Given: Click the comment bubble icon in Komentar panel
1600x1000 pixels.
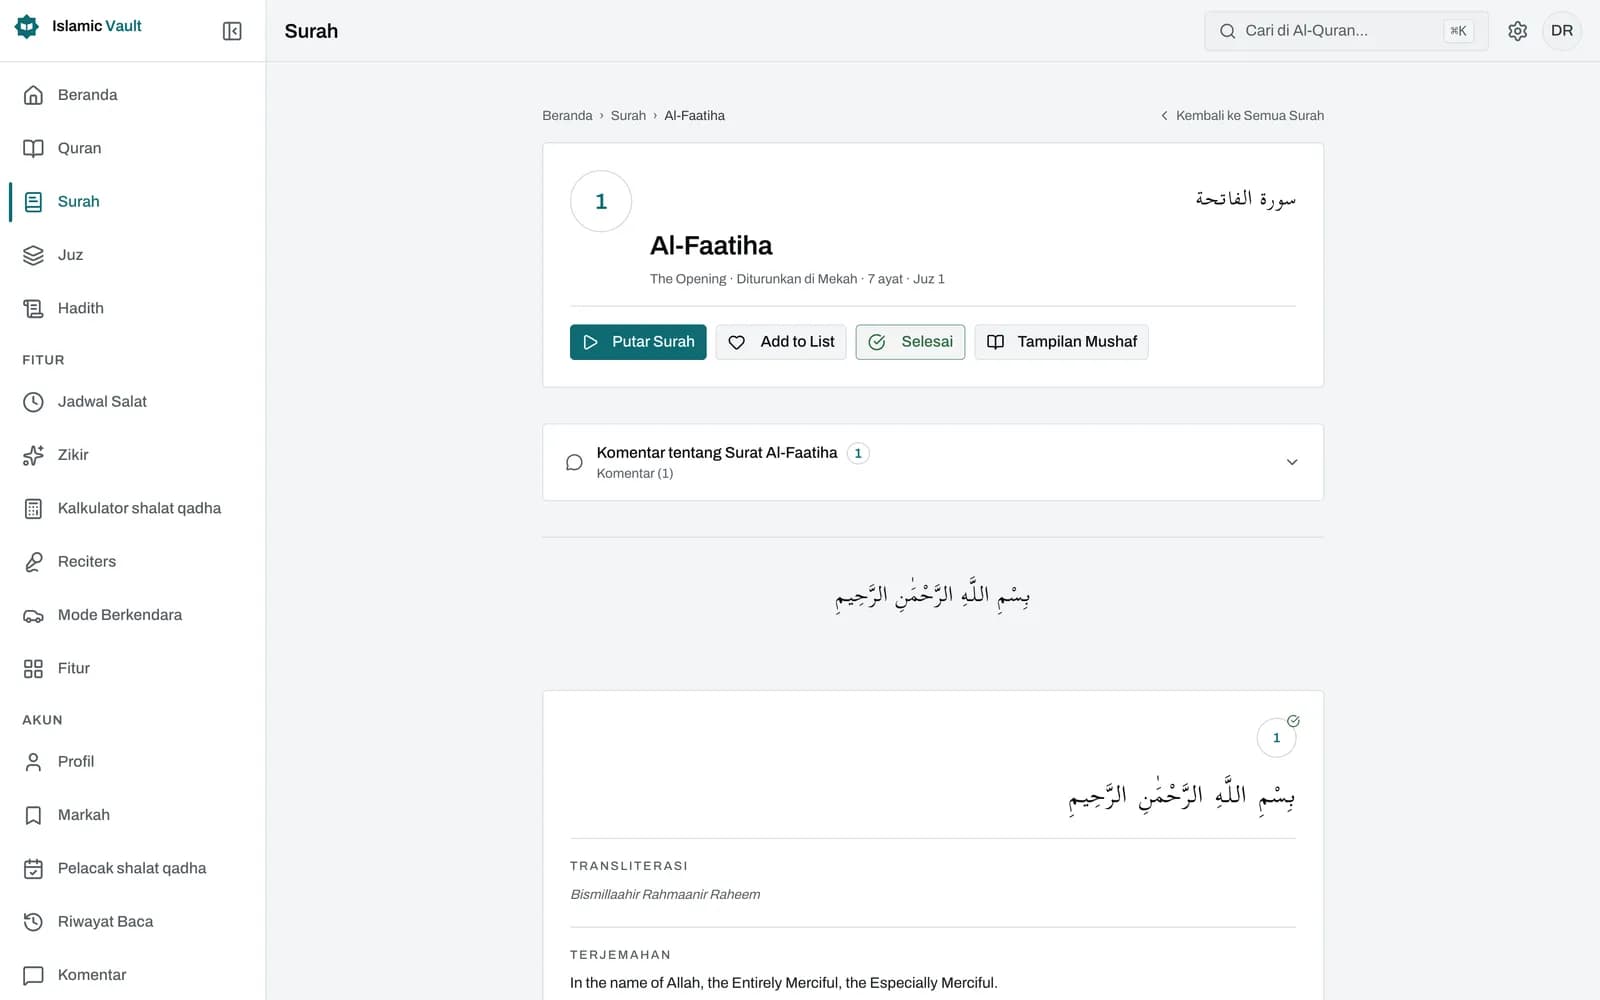Looking at the screenshot, I should [x=574, y=462].
